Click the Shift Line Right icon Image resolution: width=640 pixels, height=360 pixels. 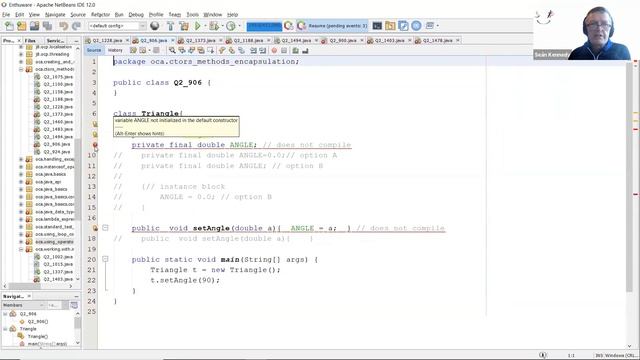coord(262,50)
